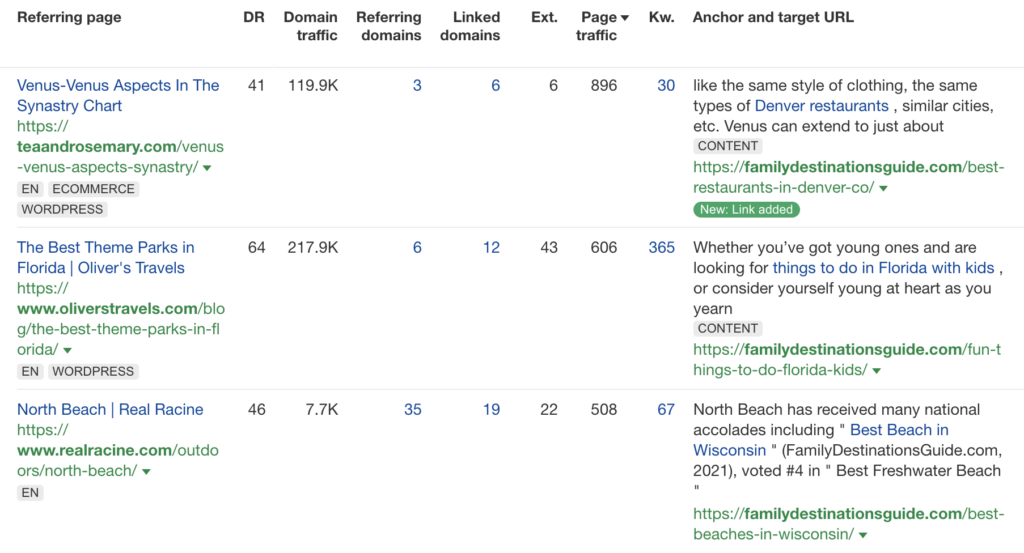The image size is (1024, 553).
Task: Click the New: Link added badge
Action: 746,210
